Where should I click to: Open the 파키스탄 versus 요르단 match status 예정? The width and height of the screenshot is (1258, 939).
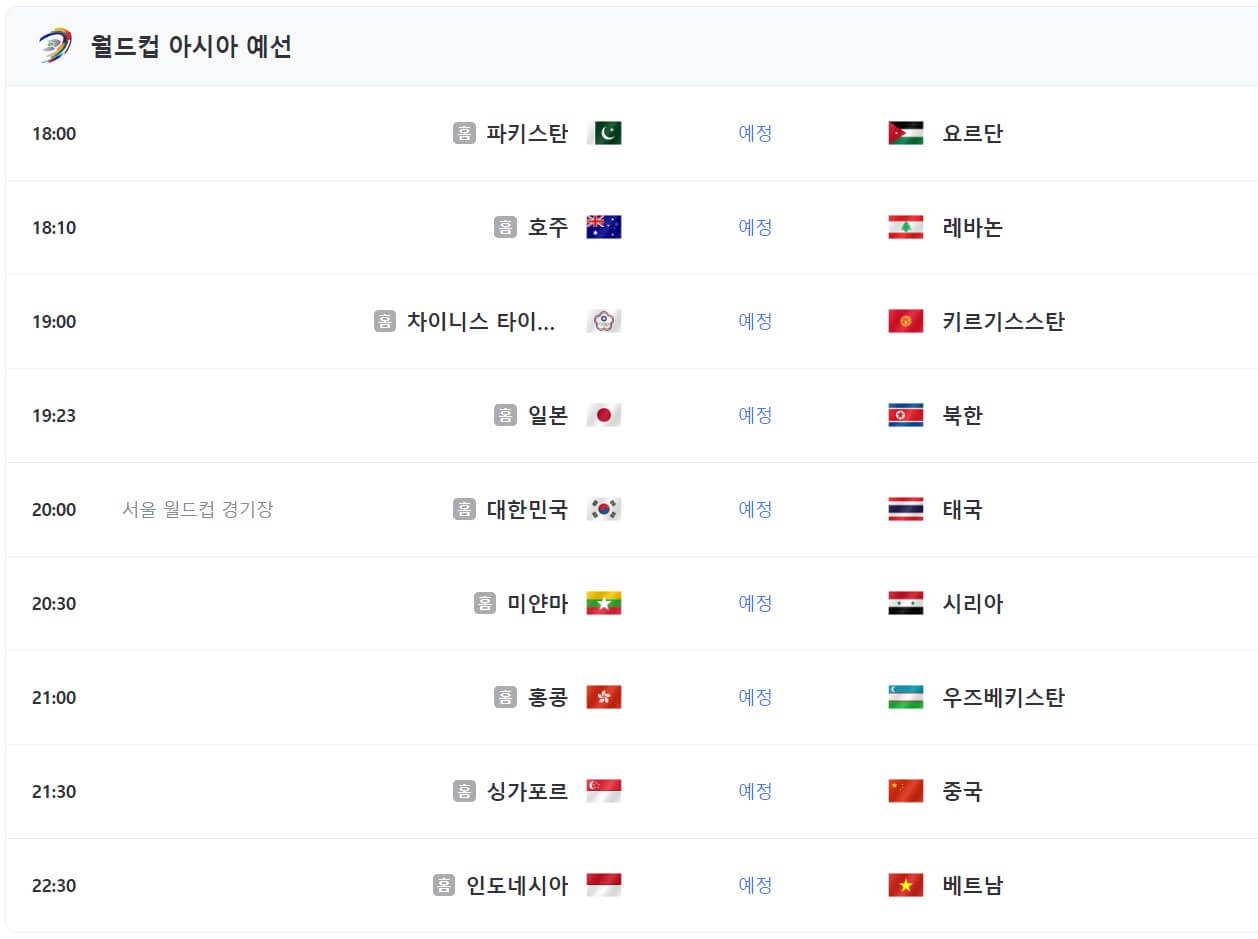coord(754,133)
